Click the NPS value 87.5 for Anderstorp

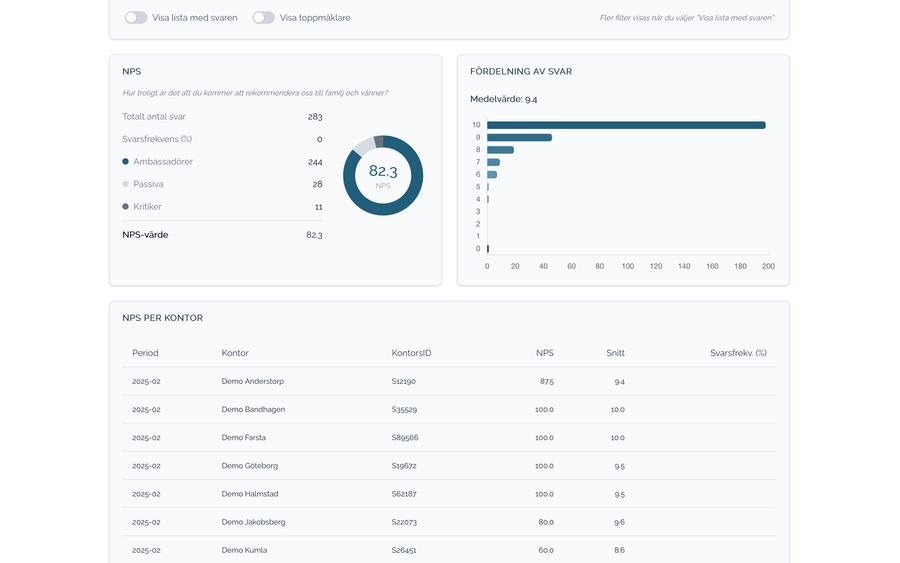547,381
